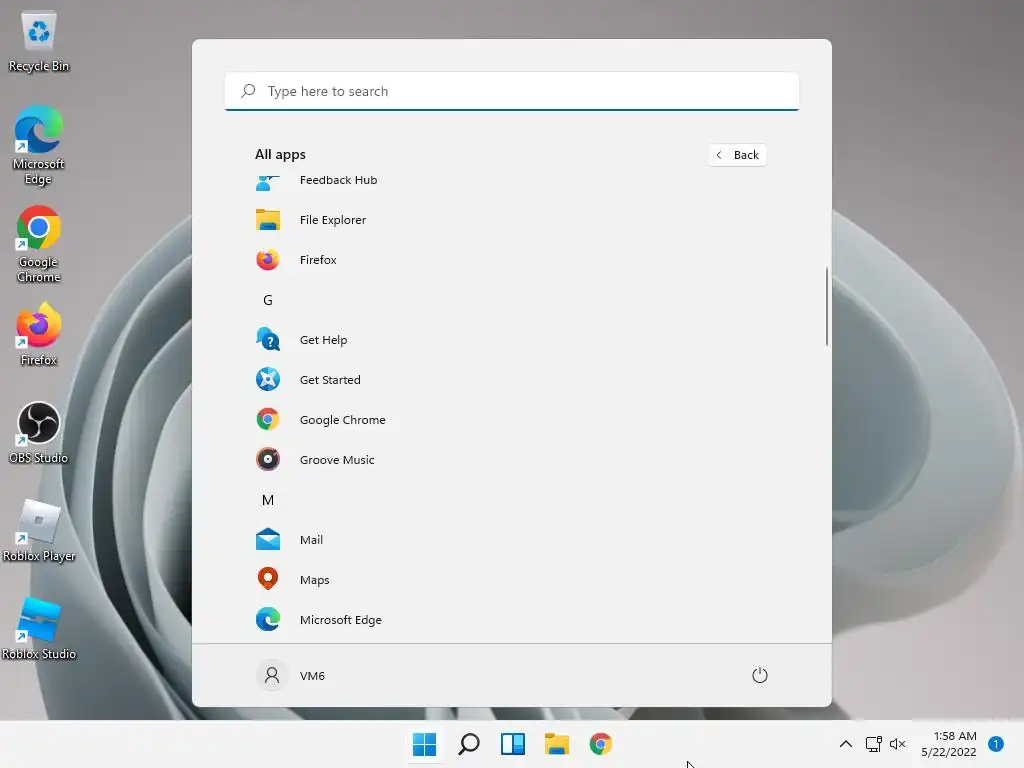Launch File Explorer from All apps
This screenshot has width=1024, height=768.
pos(511,220)
